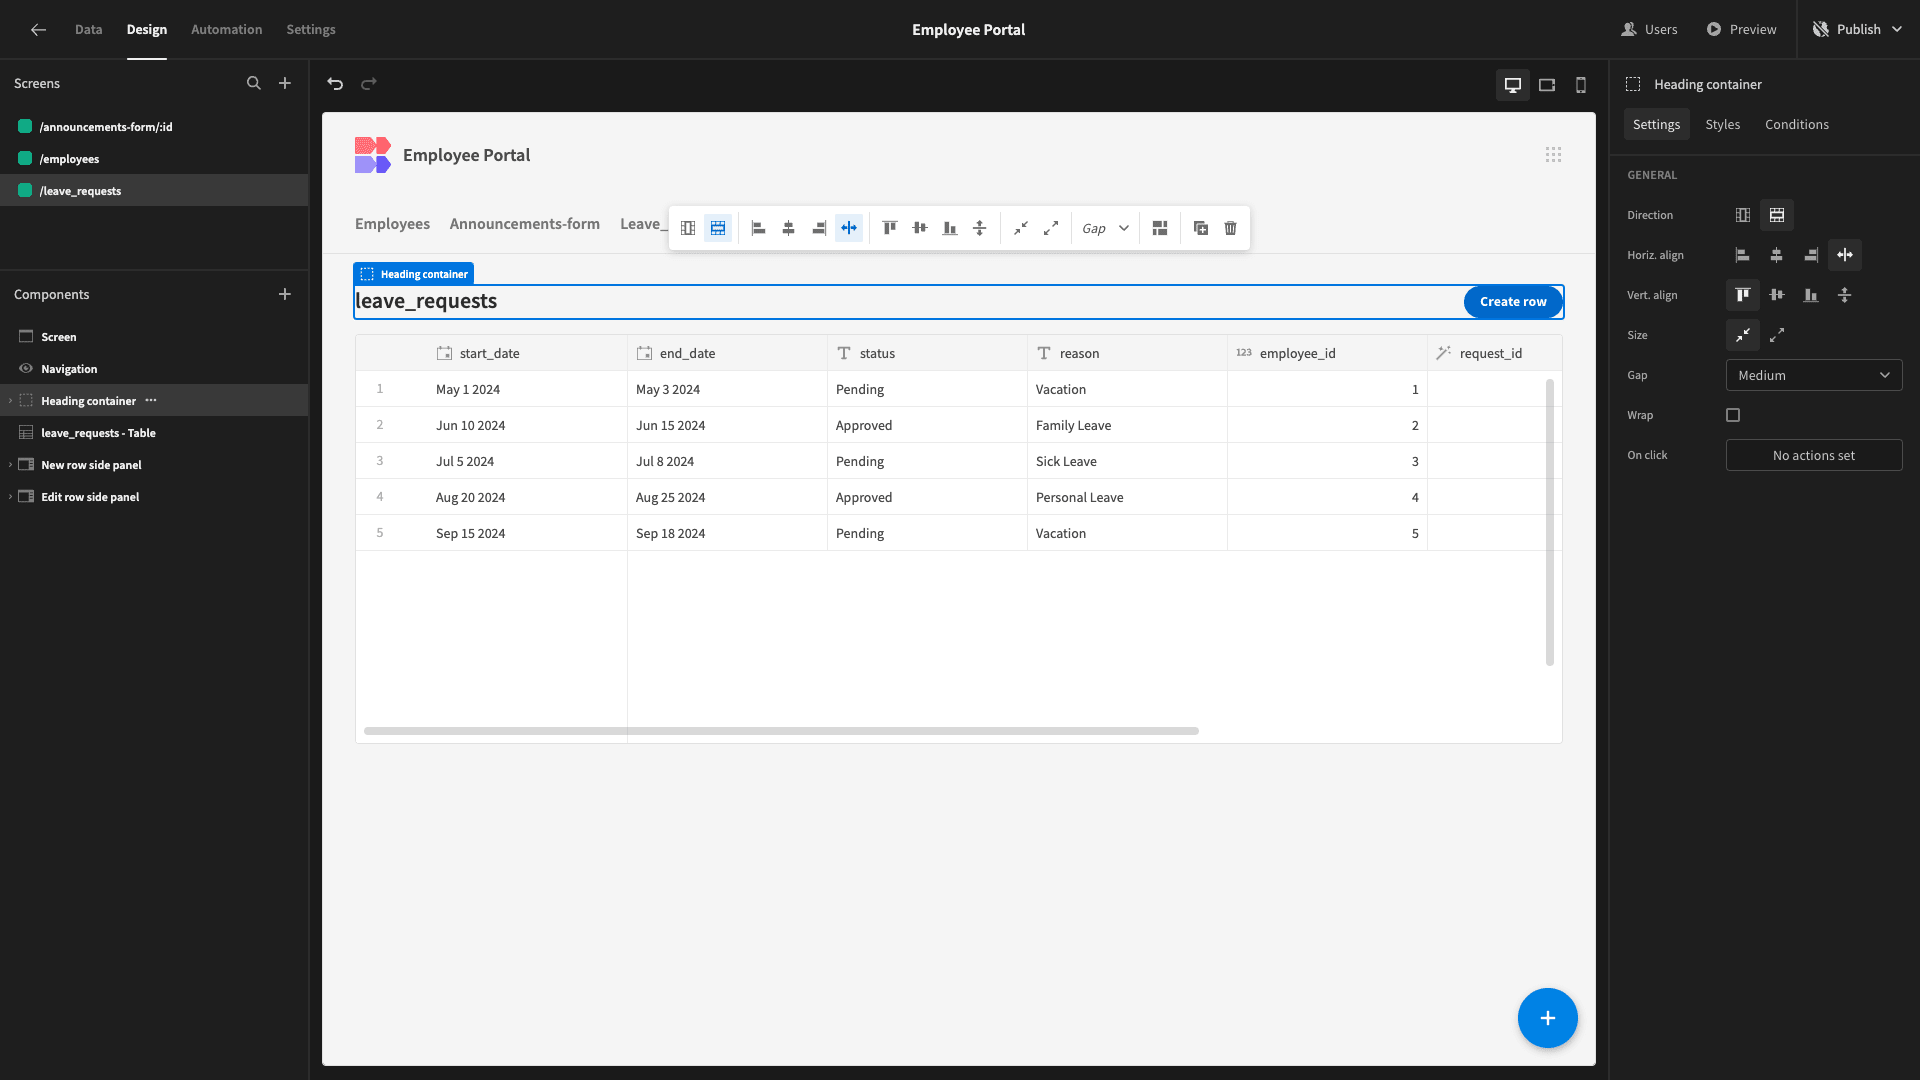Click the stretch/expand size icon

click(1776, 335)
